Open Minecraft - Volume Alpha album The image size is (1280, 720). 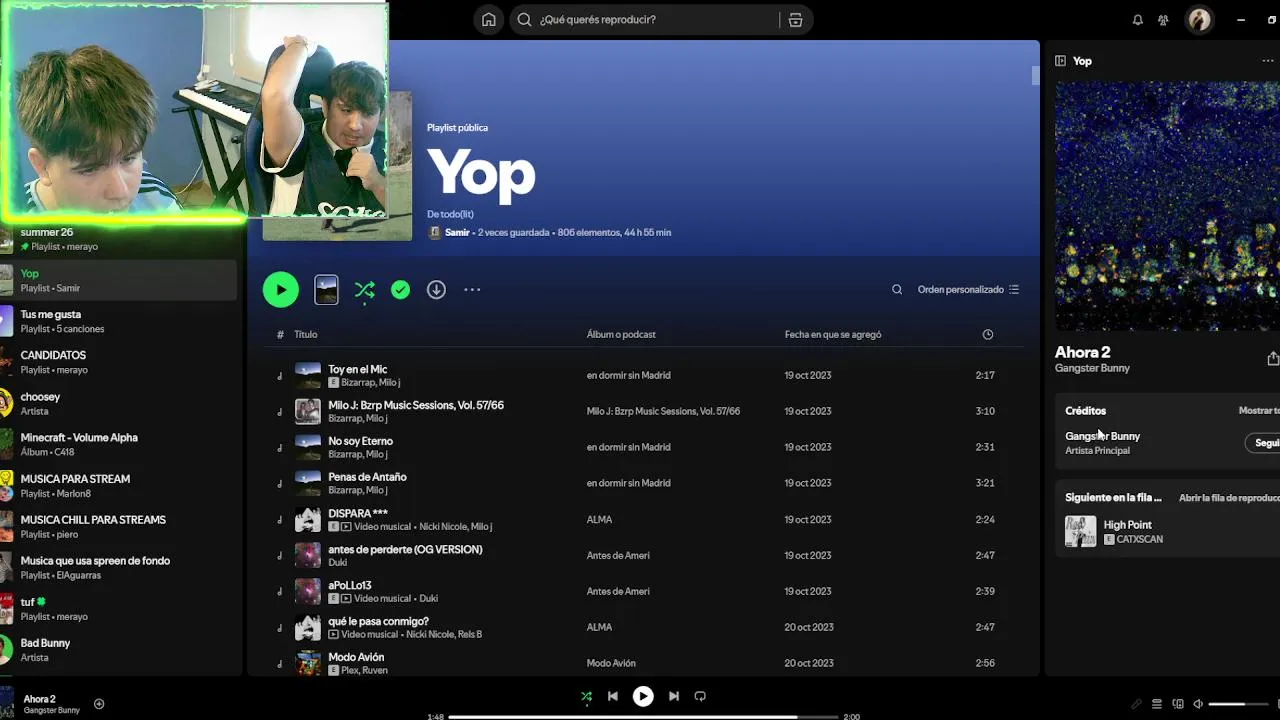click(x=120, y=444)
